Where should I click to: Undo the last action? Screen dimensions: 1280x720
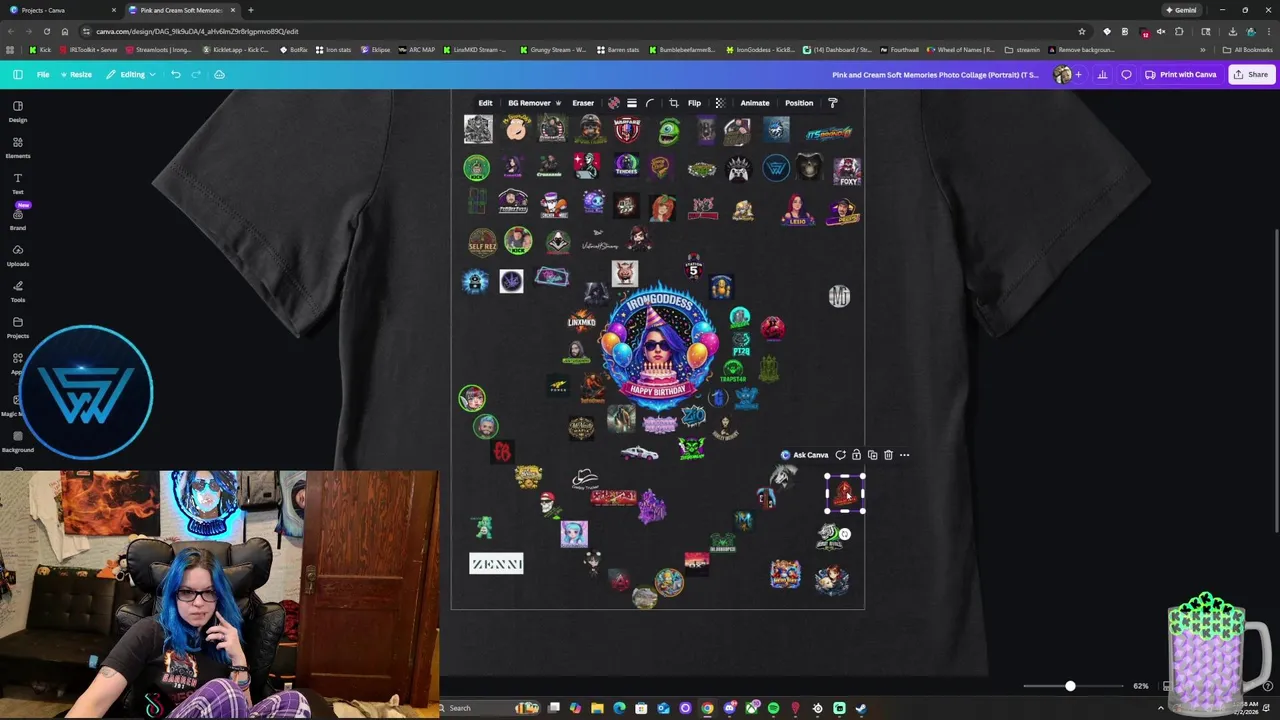(176, 74)
